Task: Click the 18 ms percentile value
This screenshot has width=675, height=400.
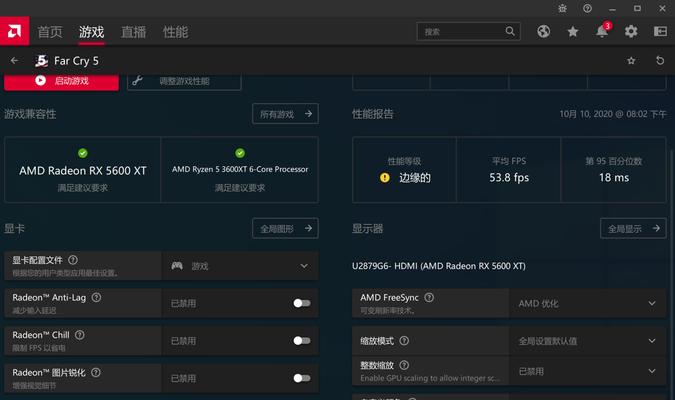Action: pyautogui.click(x=614, y=177)
